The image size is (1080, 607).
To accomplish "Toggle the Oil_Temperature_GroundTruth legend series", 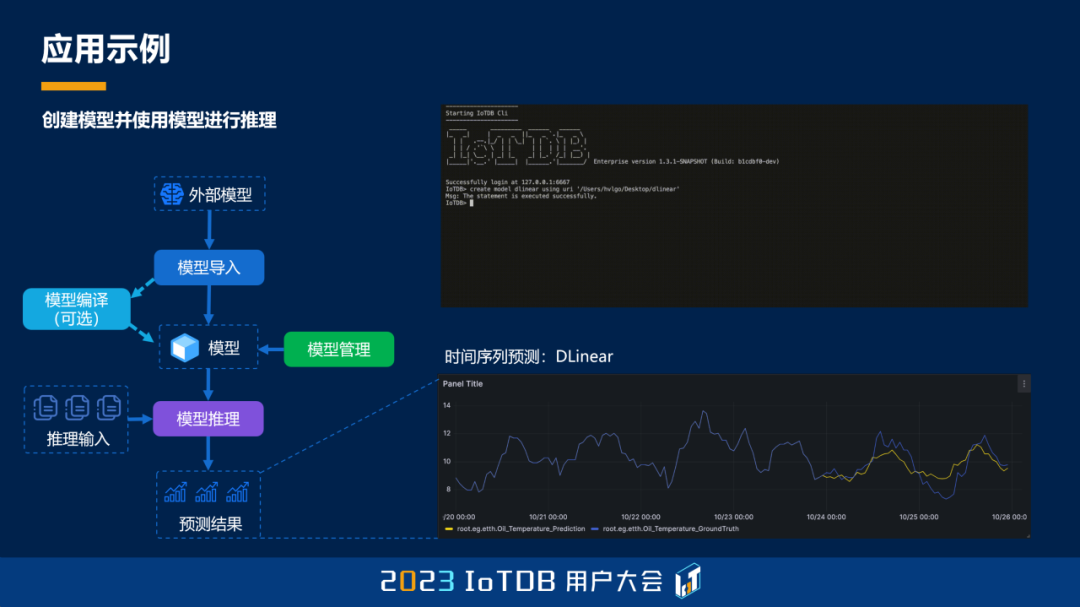I will [669, 526].
